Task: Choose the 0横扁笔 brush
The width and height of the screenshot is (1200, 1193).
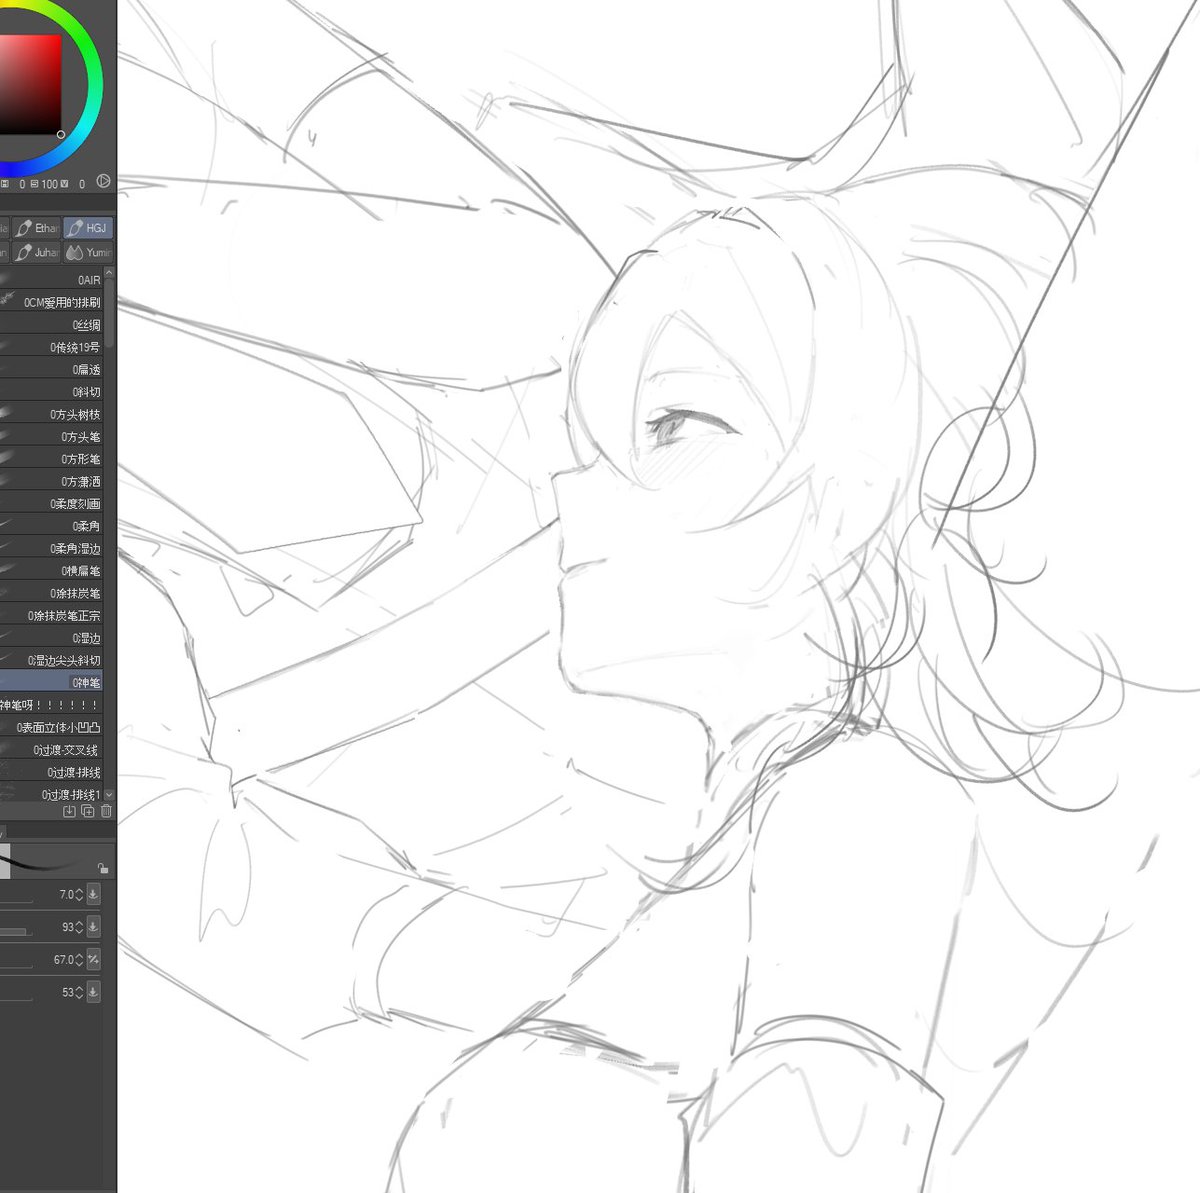Action: pyautogui.click(x=51, y=570)
